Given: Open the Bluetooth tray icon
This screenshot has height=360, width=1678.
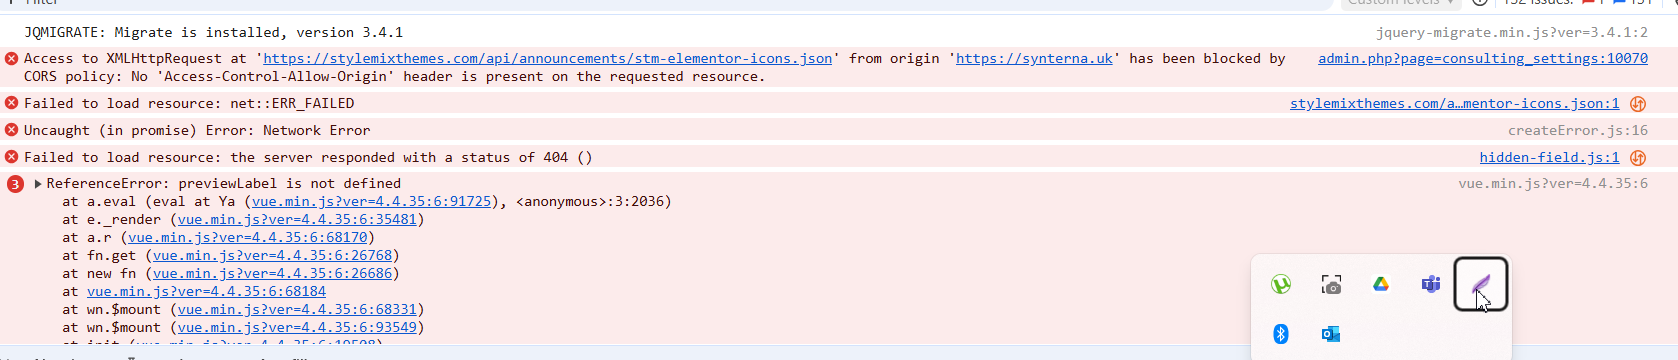Looking at the screenshot, I should pos(1281,334).
